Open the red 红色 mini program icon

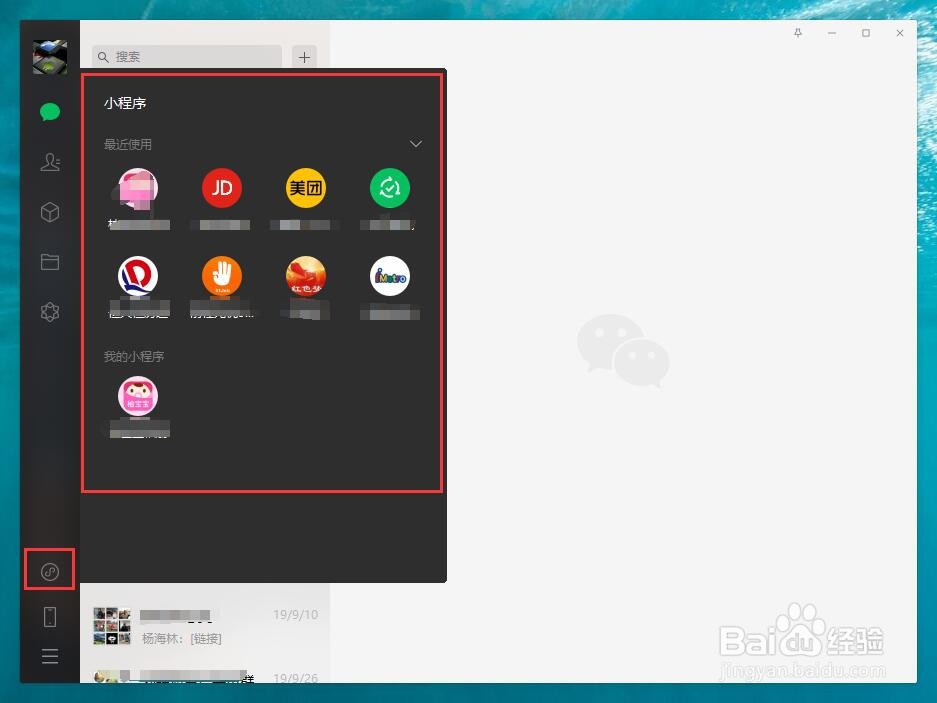306,276
